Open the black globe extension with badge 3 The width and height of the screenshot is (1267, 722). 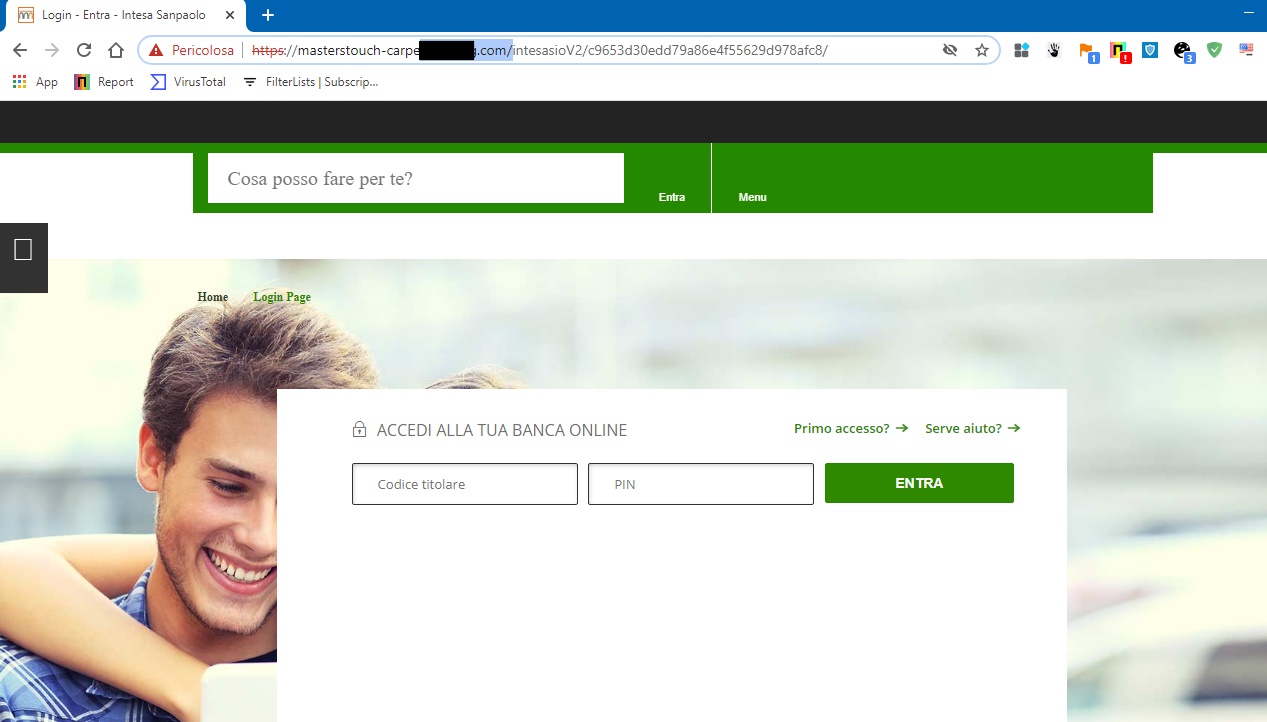click(x=1184, y=52)
